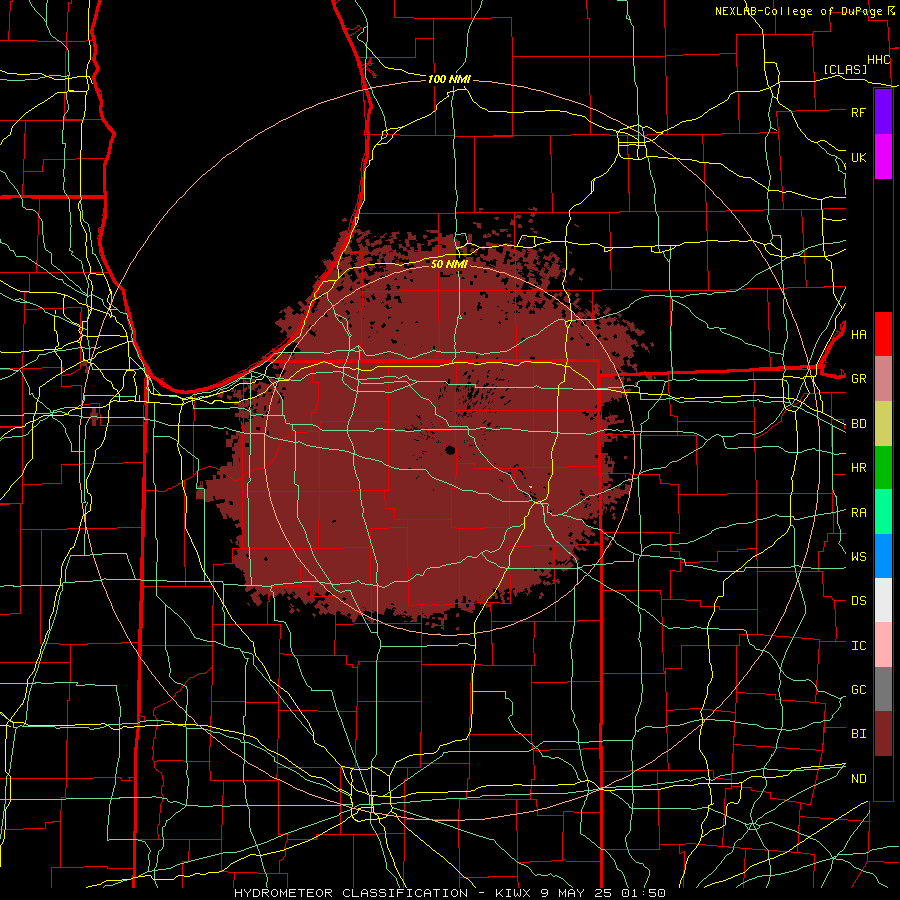Click the WS blue legend swatch
This screenshot has width=900, height=900.
pyautogui.click(x=883, y=556)
